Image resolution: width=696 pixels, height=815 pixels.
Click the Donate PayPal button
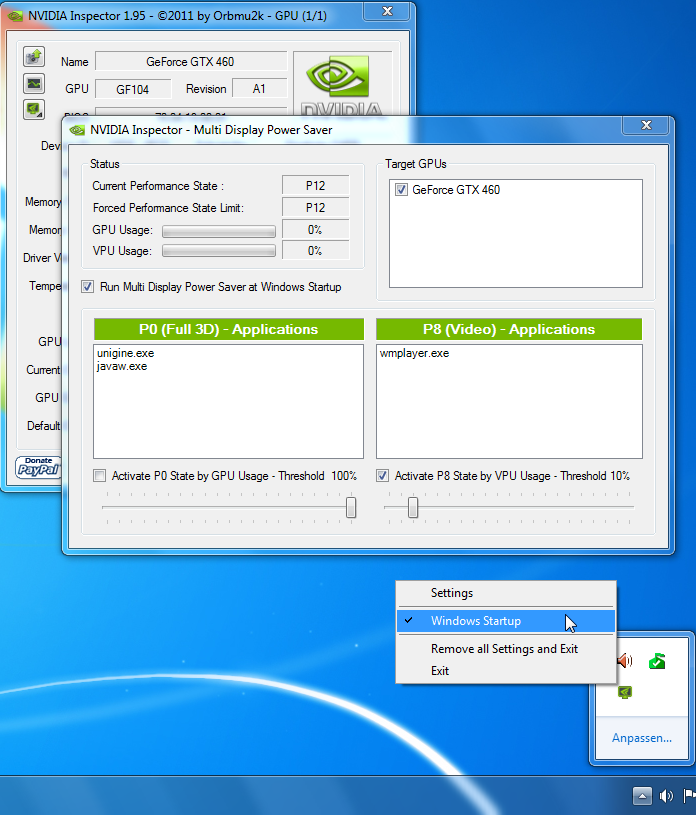(37, 467)
